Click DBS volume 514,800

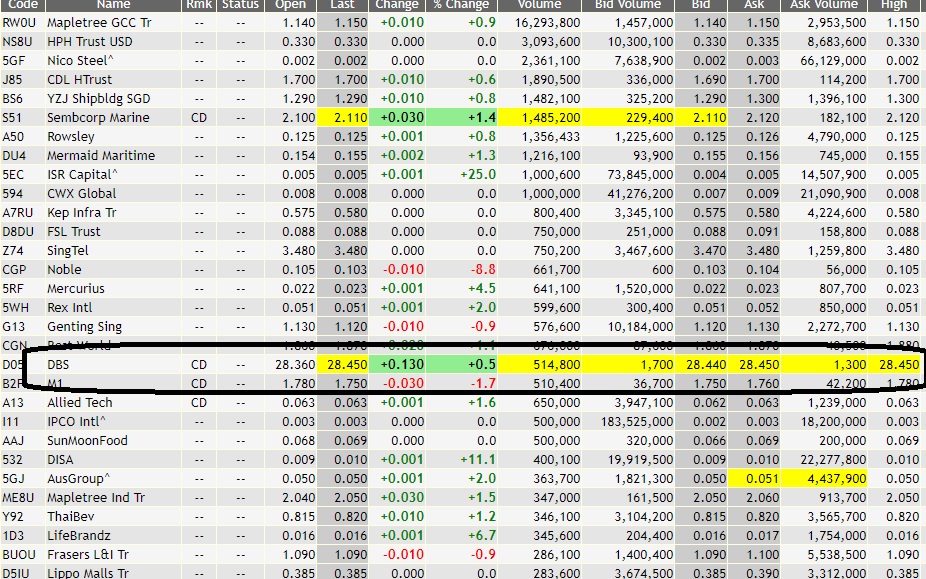(x=557, y=365)
